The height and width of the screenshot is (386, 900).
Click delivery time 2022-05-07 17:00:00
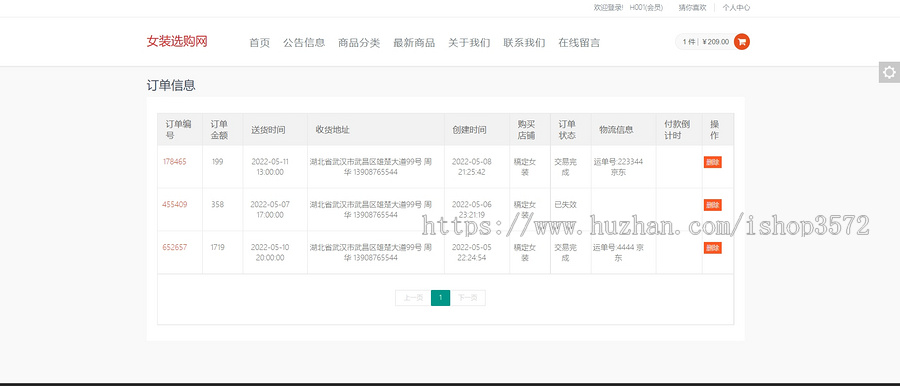click(270, 210)
